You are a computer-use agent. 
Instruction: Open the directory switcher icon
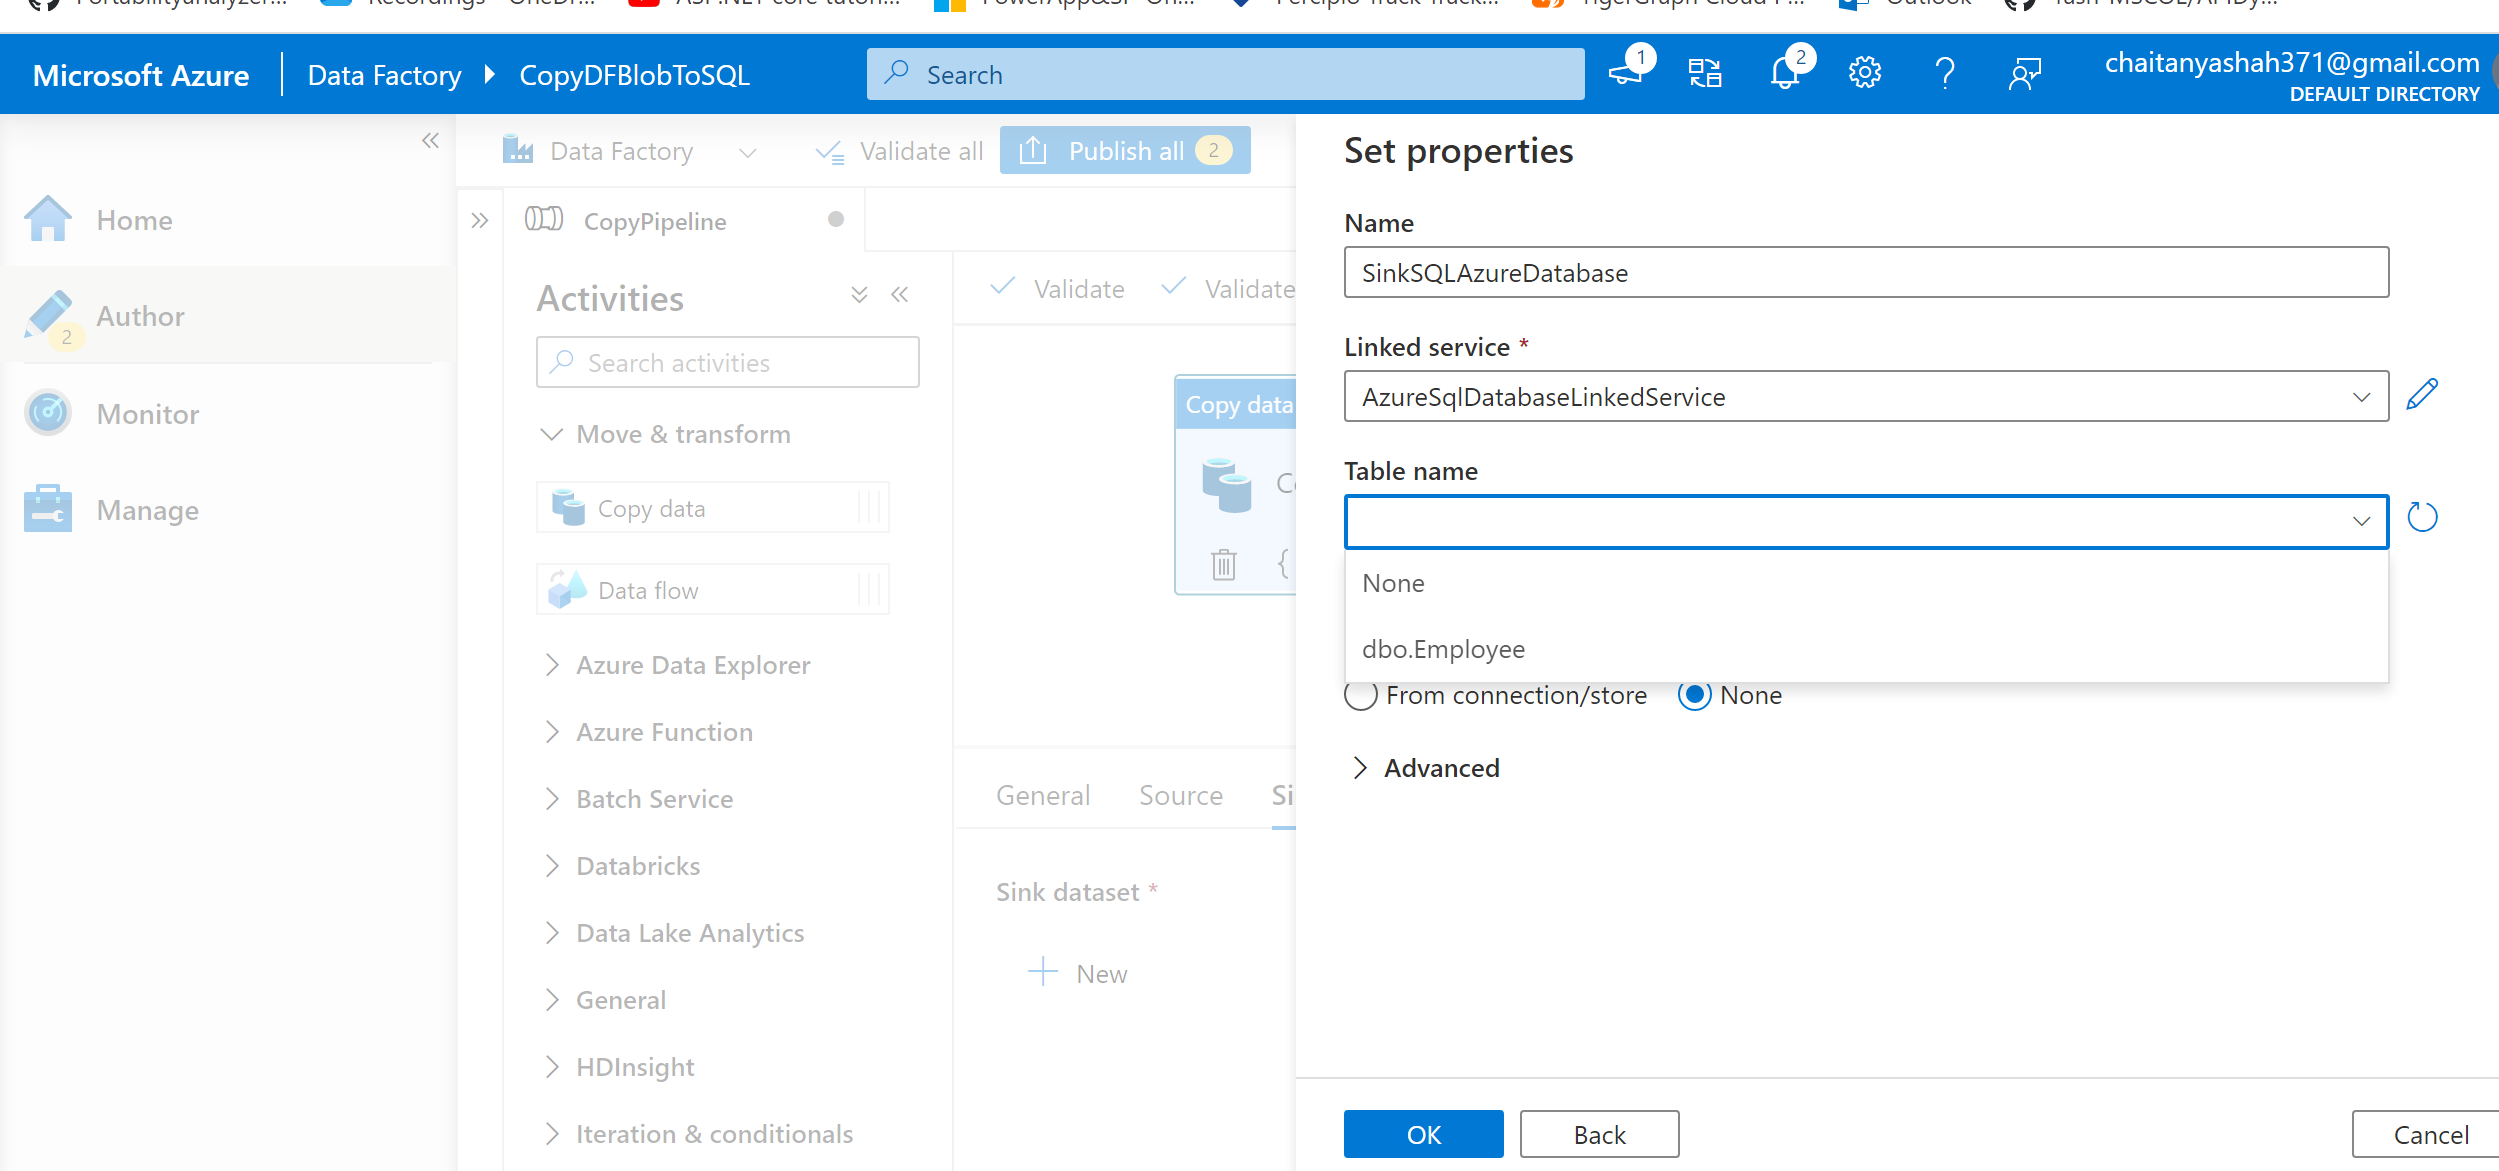(x=1705, y=73)
